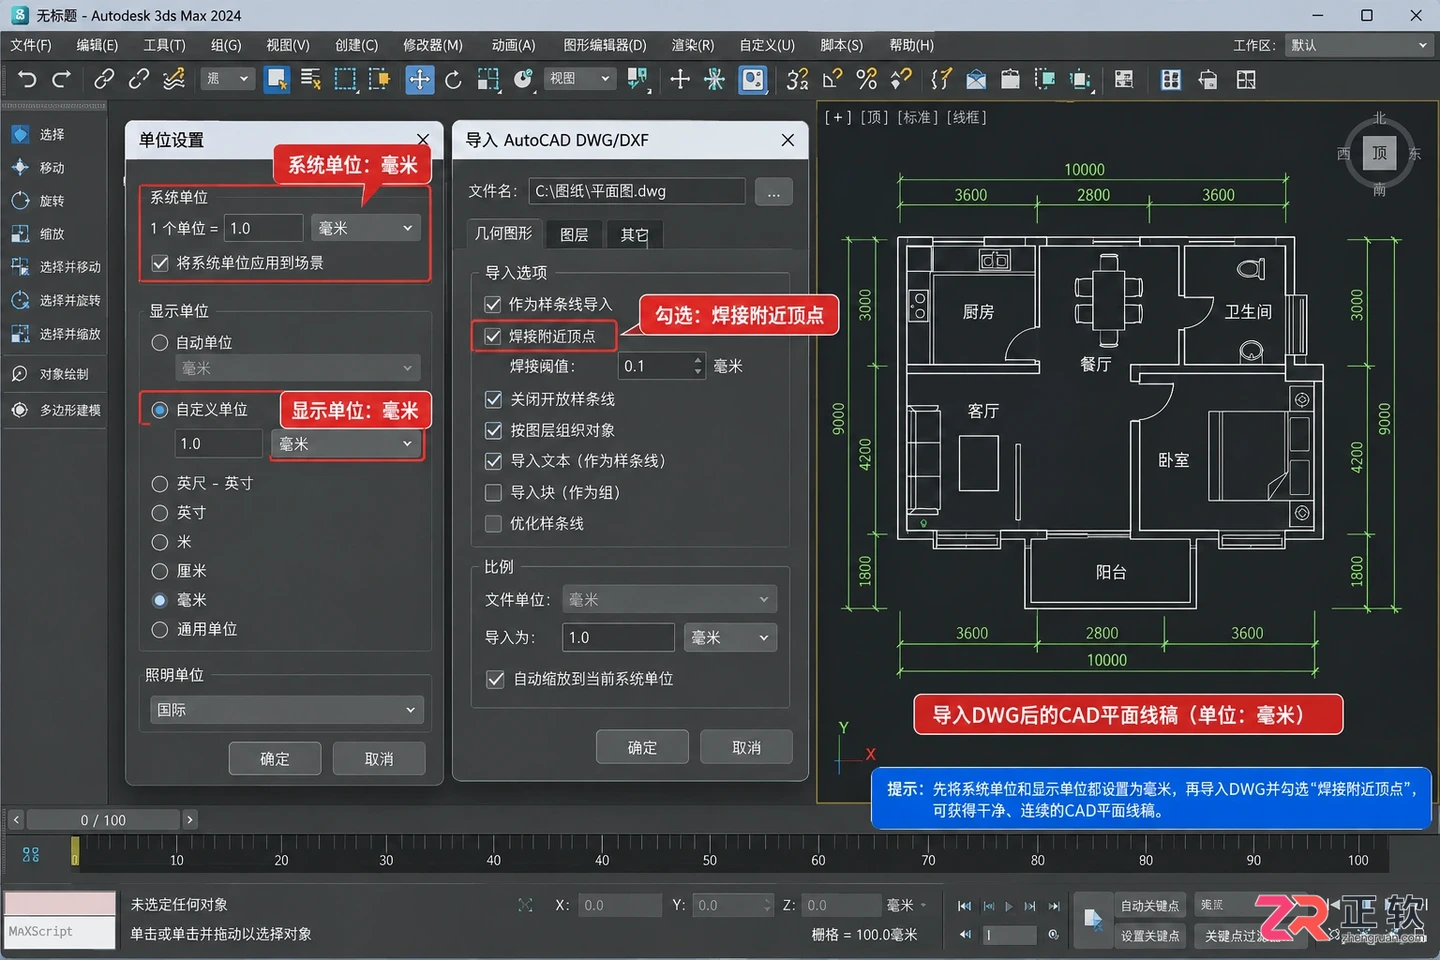Open the system unit 毫米 dropdown

coord(366,228)
